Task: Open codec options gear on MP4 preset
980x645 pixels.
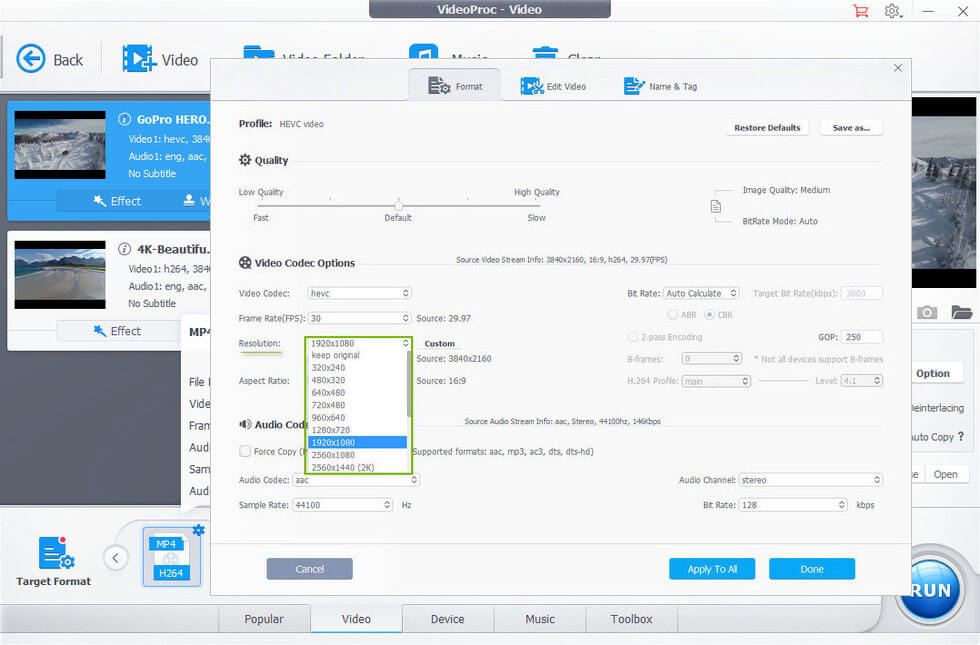Action: point(199,530)
